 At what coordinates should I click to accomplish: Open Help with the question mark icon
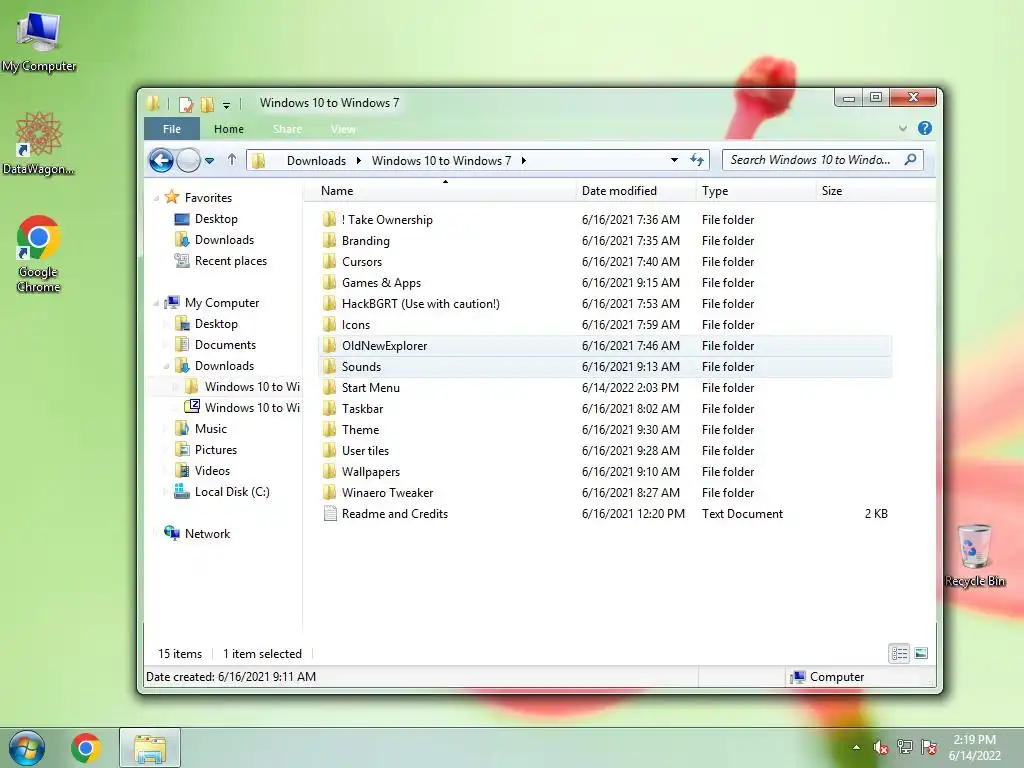(x=925, y=129)
